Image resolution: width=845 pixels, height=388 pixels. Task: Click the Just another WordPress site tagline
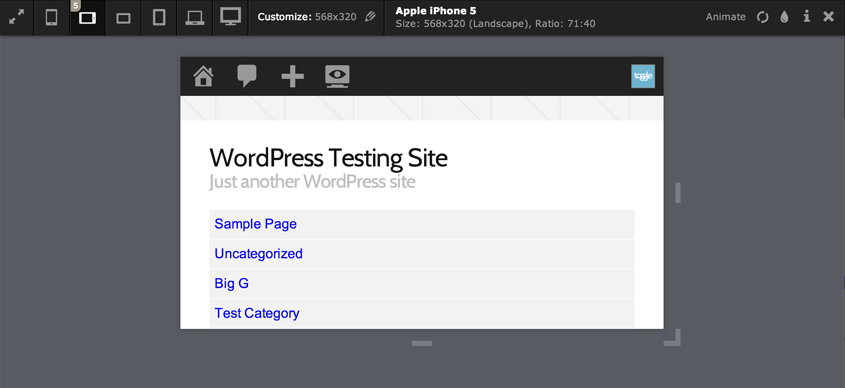[x=312, y=182]
